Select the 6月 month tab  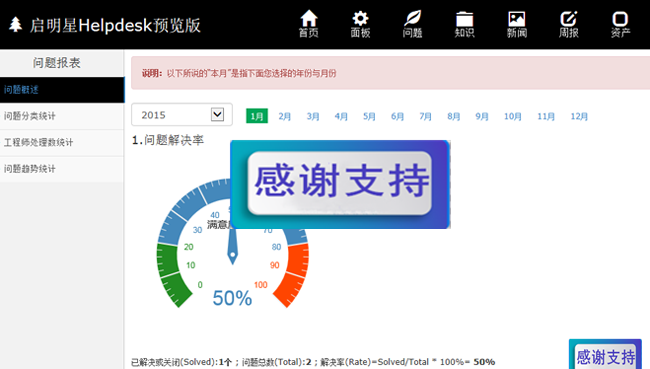[x=397, y=117]
